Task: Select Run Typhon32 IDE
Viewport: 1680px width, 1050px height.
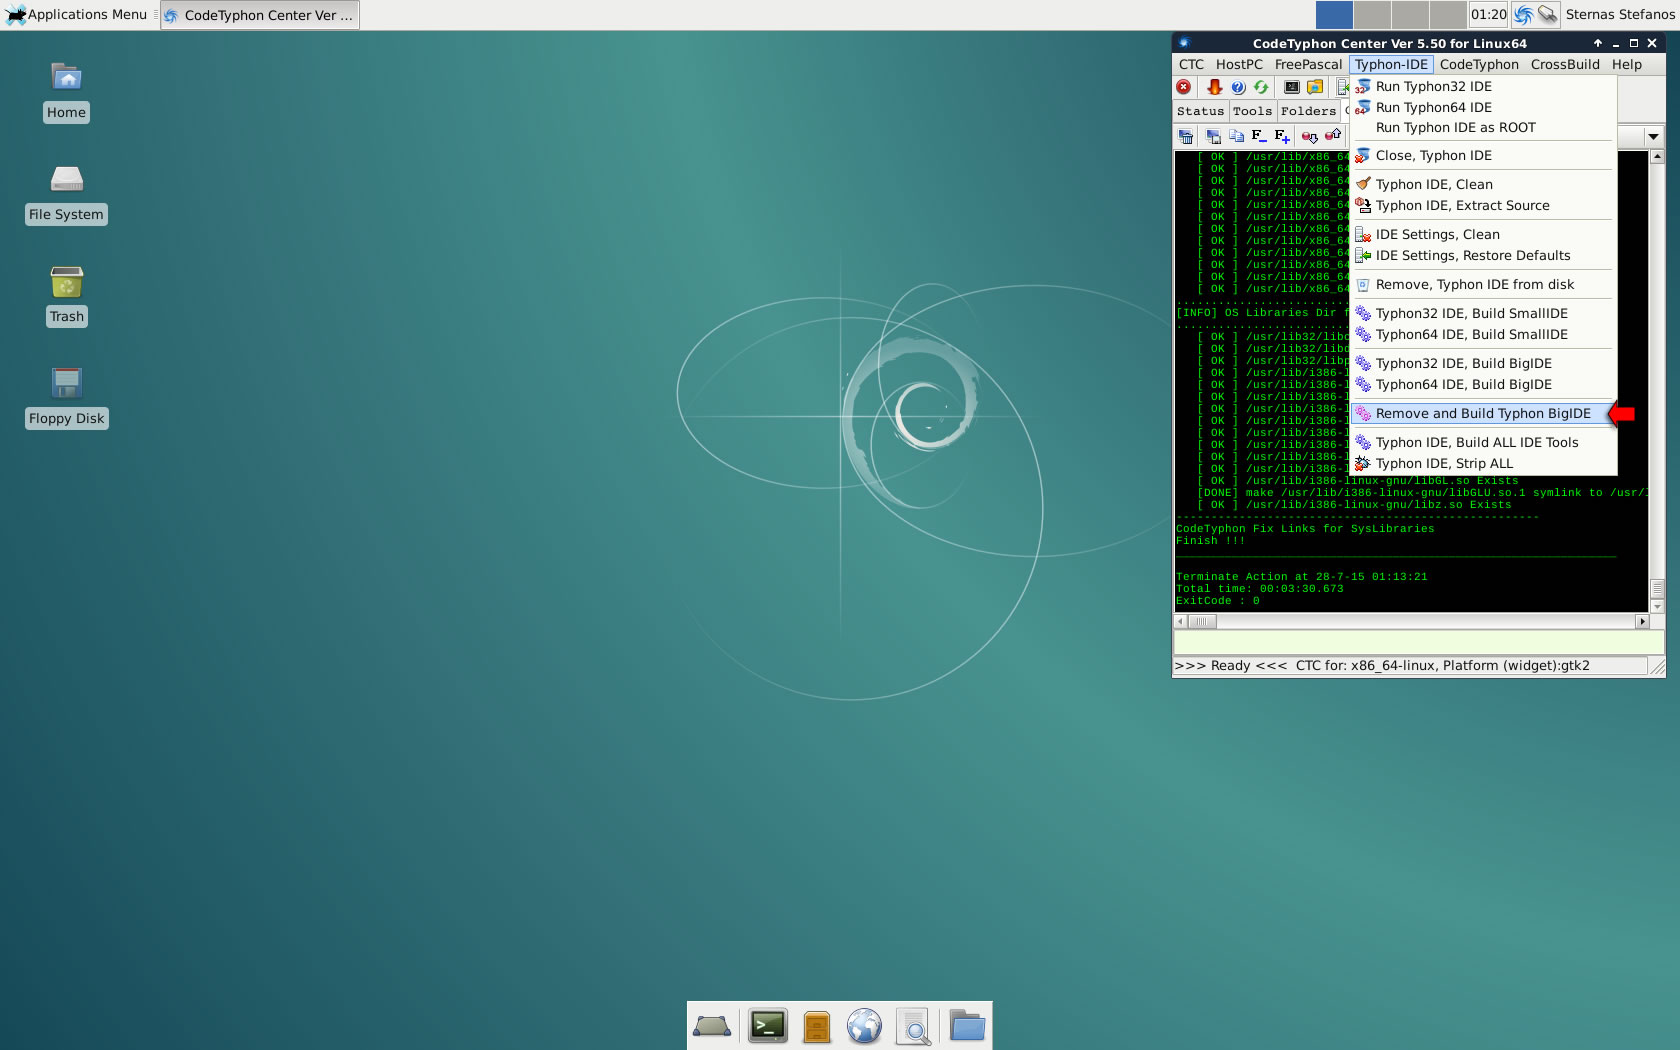Action: 1483,86
